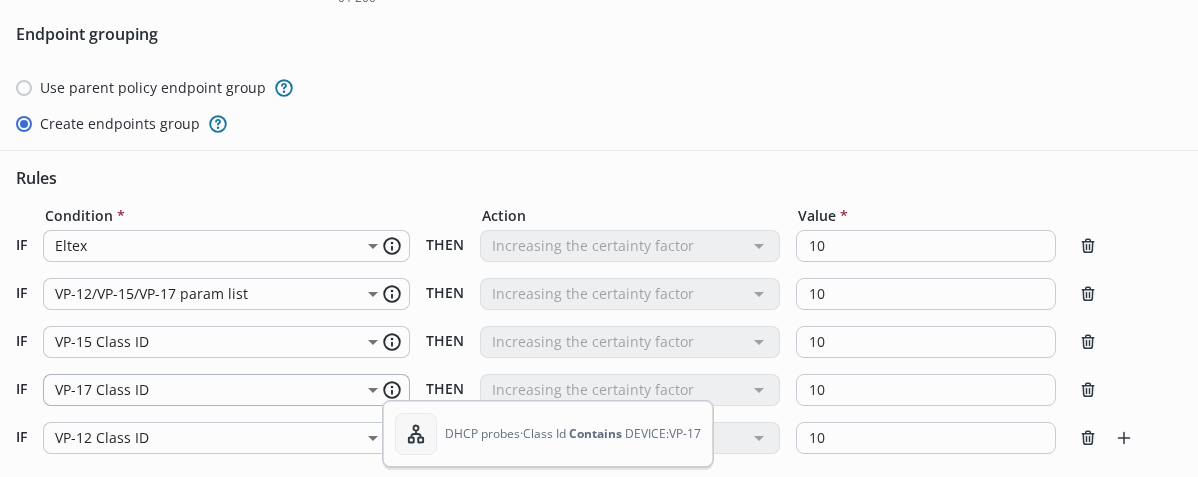1198x477 pixels.
Task: Click the DHCP probes network icon in tooltip
Action: tap(416, 434)
